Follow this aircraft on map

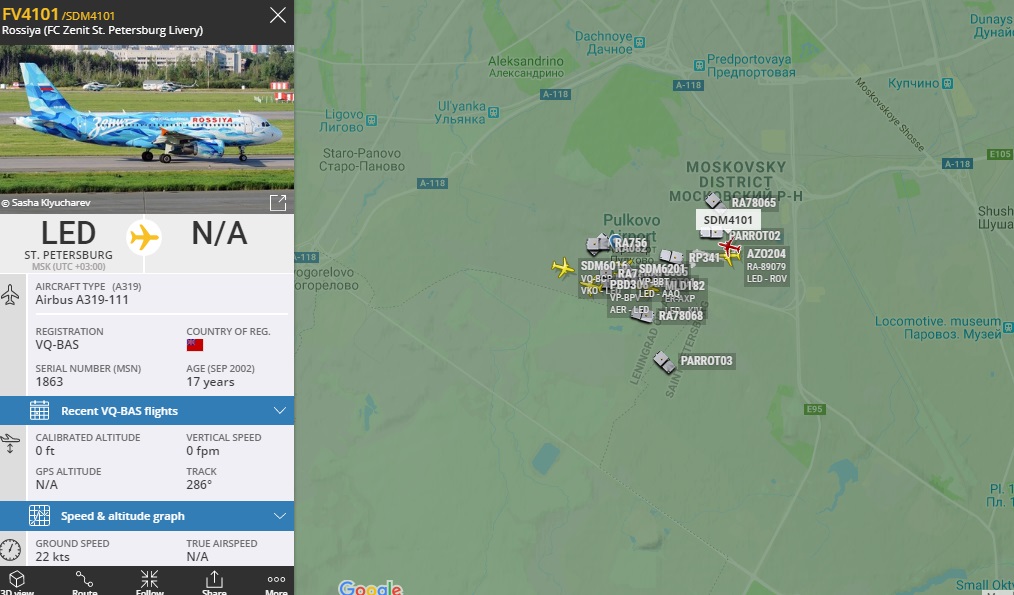(149, 582)
